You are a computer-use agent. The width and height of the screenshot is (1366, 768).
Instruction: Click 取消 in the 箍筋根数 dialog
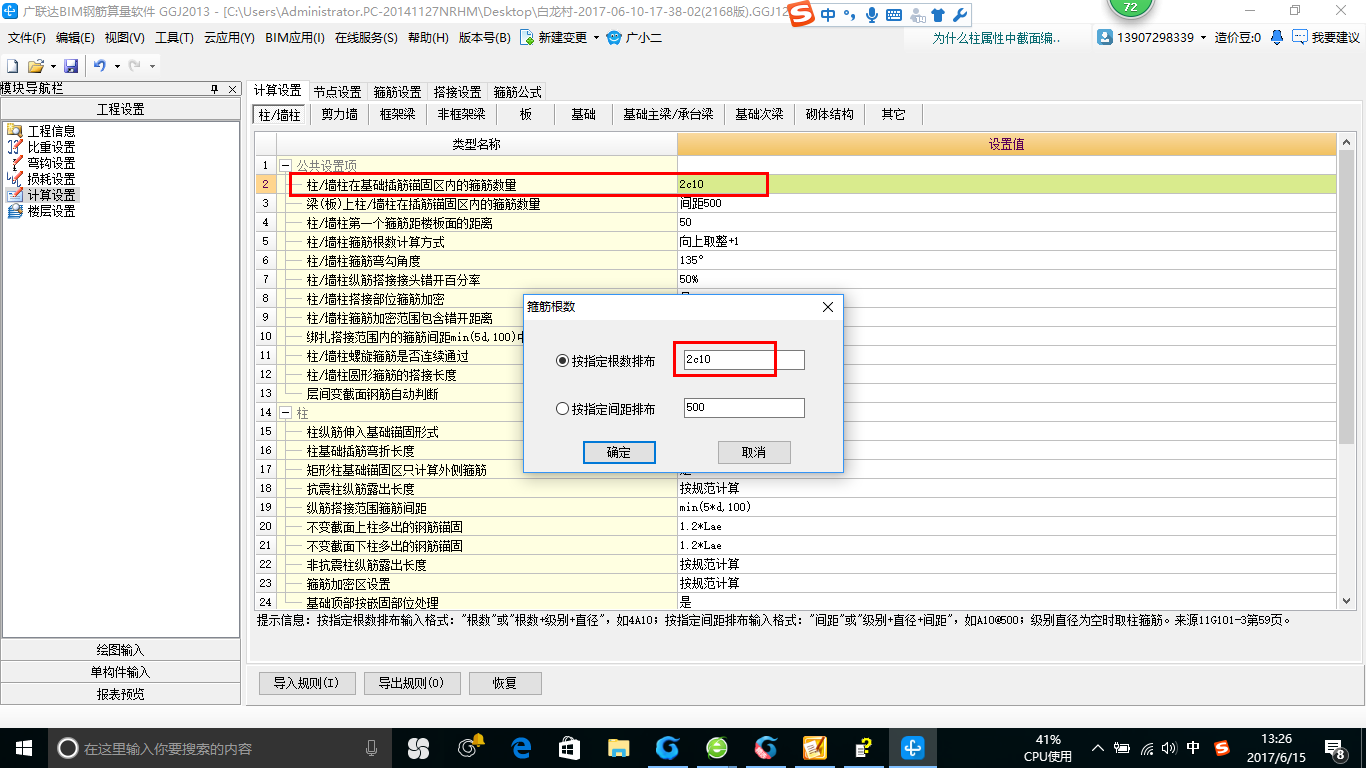point(754,452)
